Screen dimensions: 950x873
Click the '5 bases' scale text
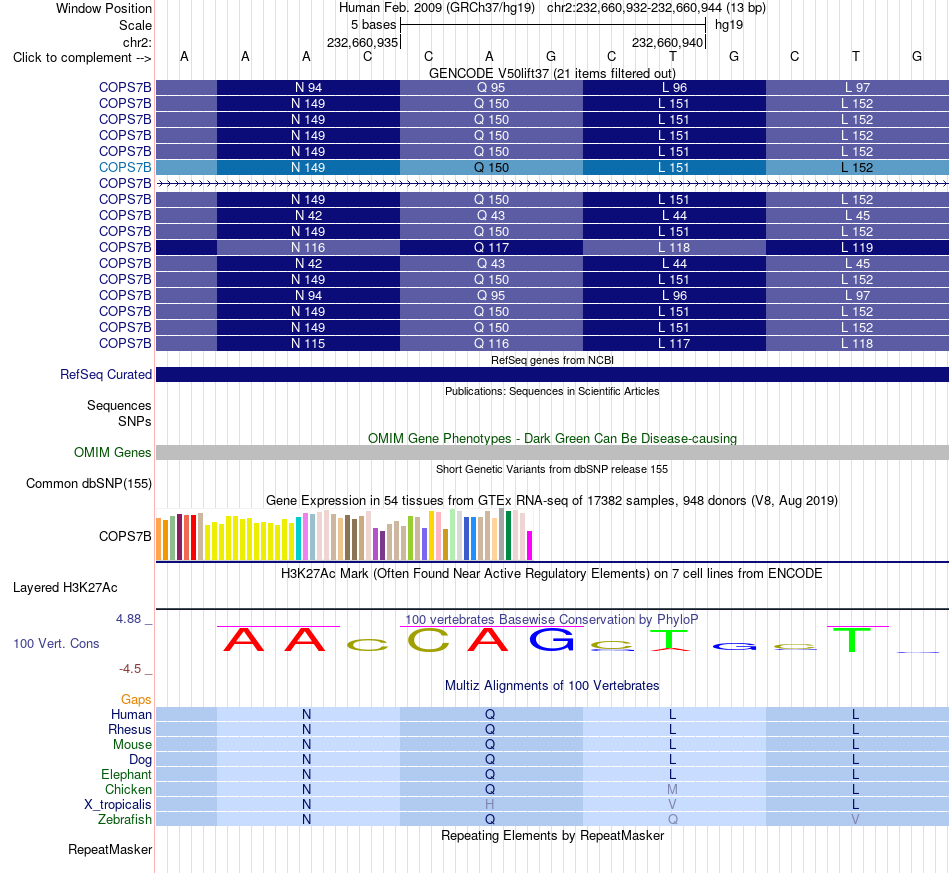373,25
